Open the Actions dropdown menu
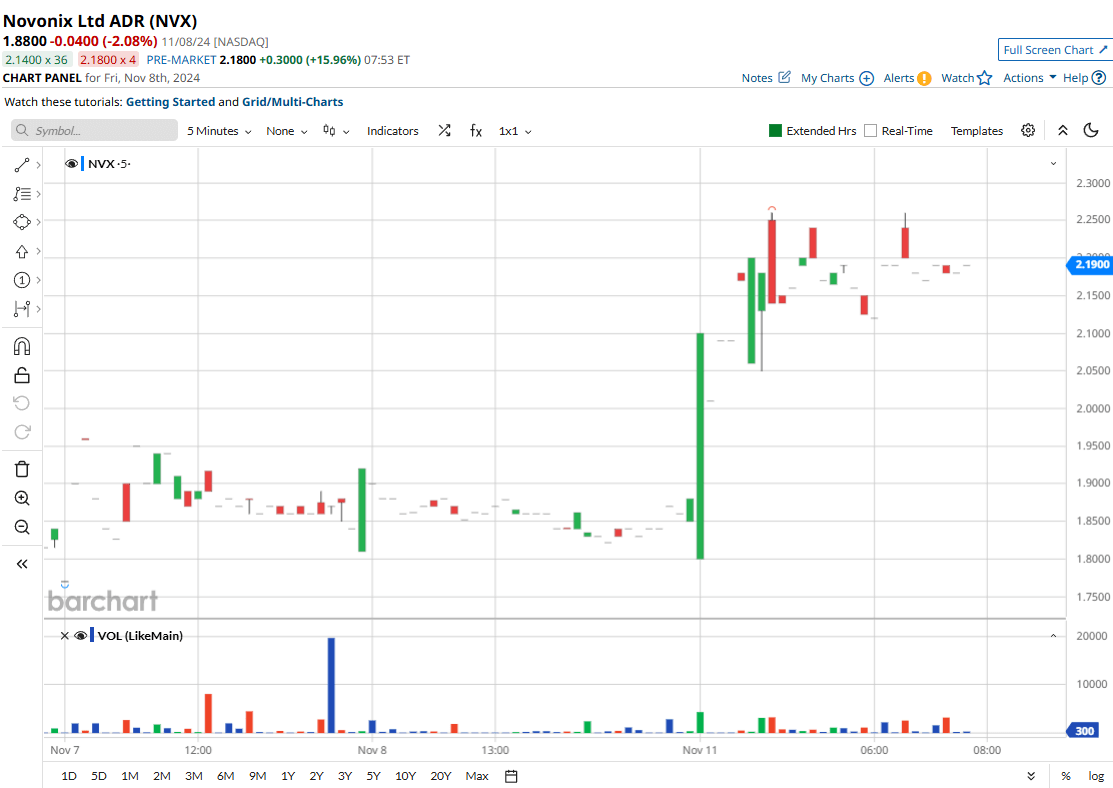The height and width of the screenshot is (788, 1113). click(x=1029, y=77)
